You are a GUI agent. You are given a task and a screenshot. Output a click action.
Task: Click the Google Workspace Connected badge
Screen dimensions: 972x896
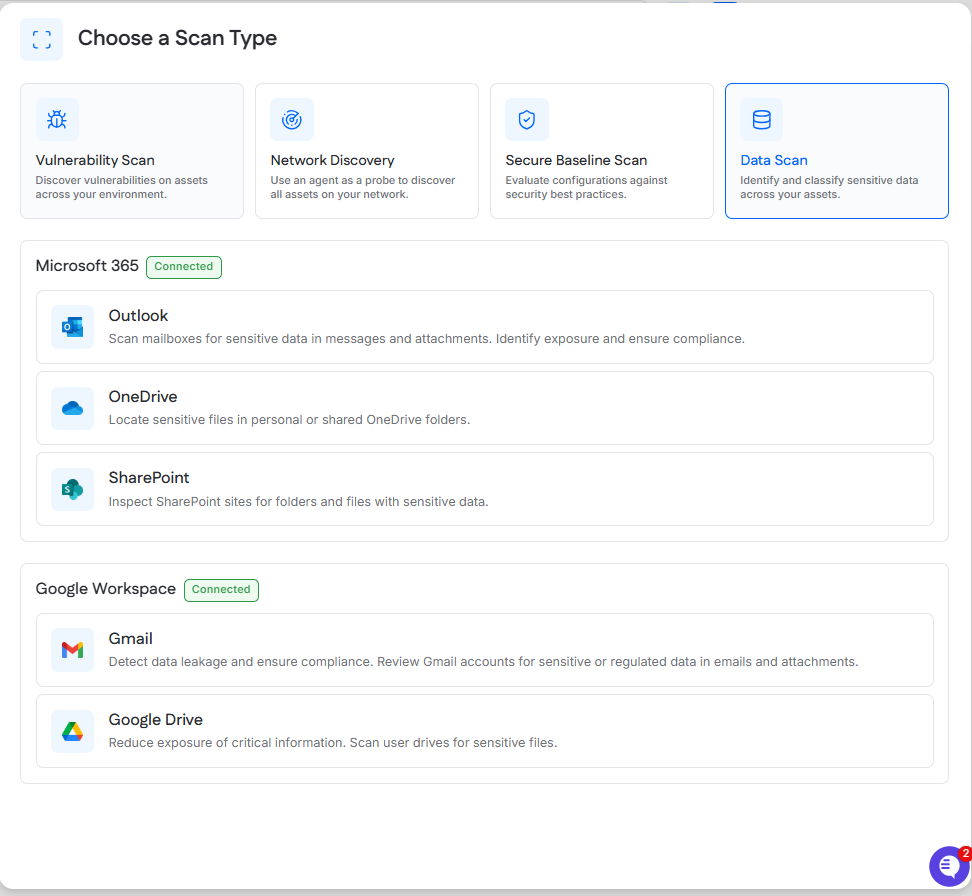pos(221,590)
